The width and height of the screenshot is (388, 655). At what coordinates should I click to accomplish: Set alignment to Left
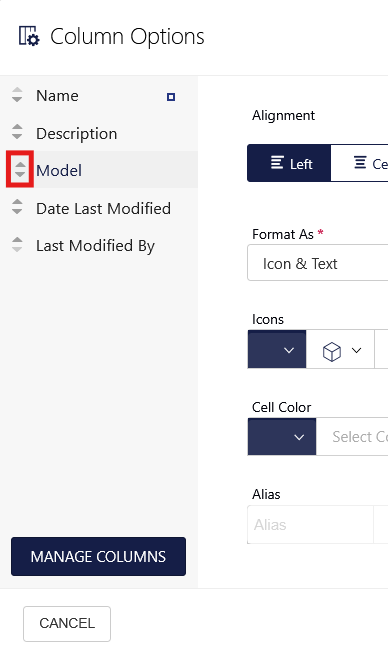289,163
